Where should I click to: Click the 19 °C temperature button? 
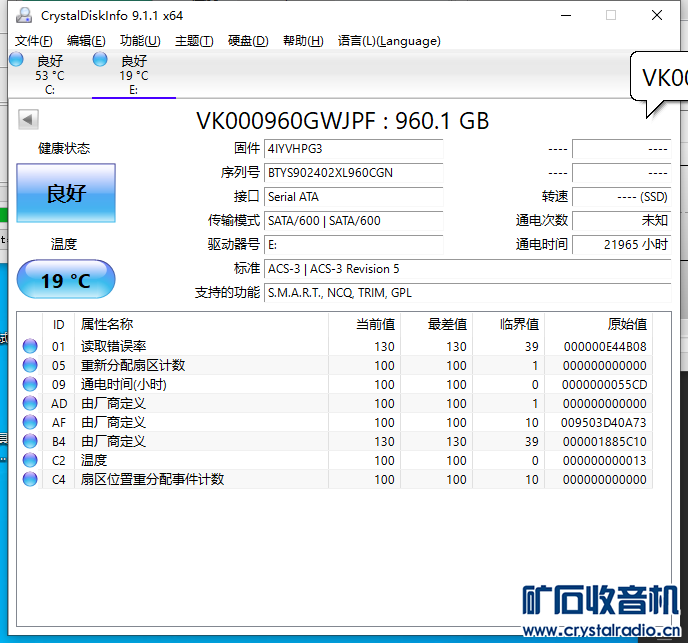coord(66,280)
